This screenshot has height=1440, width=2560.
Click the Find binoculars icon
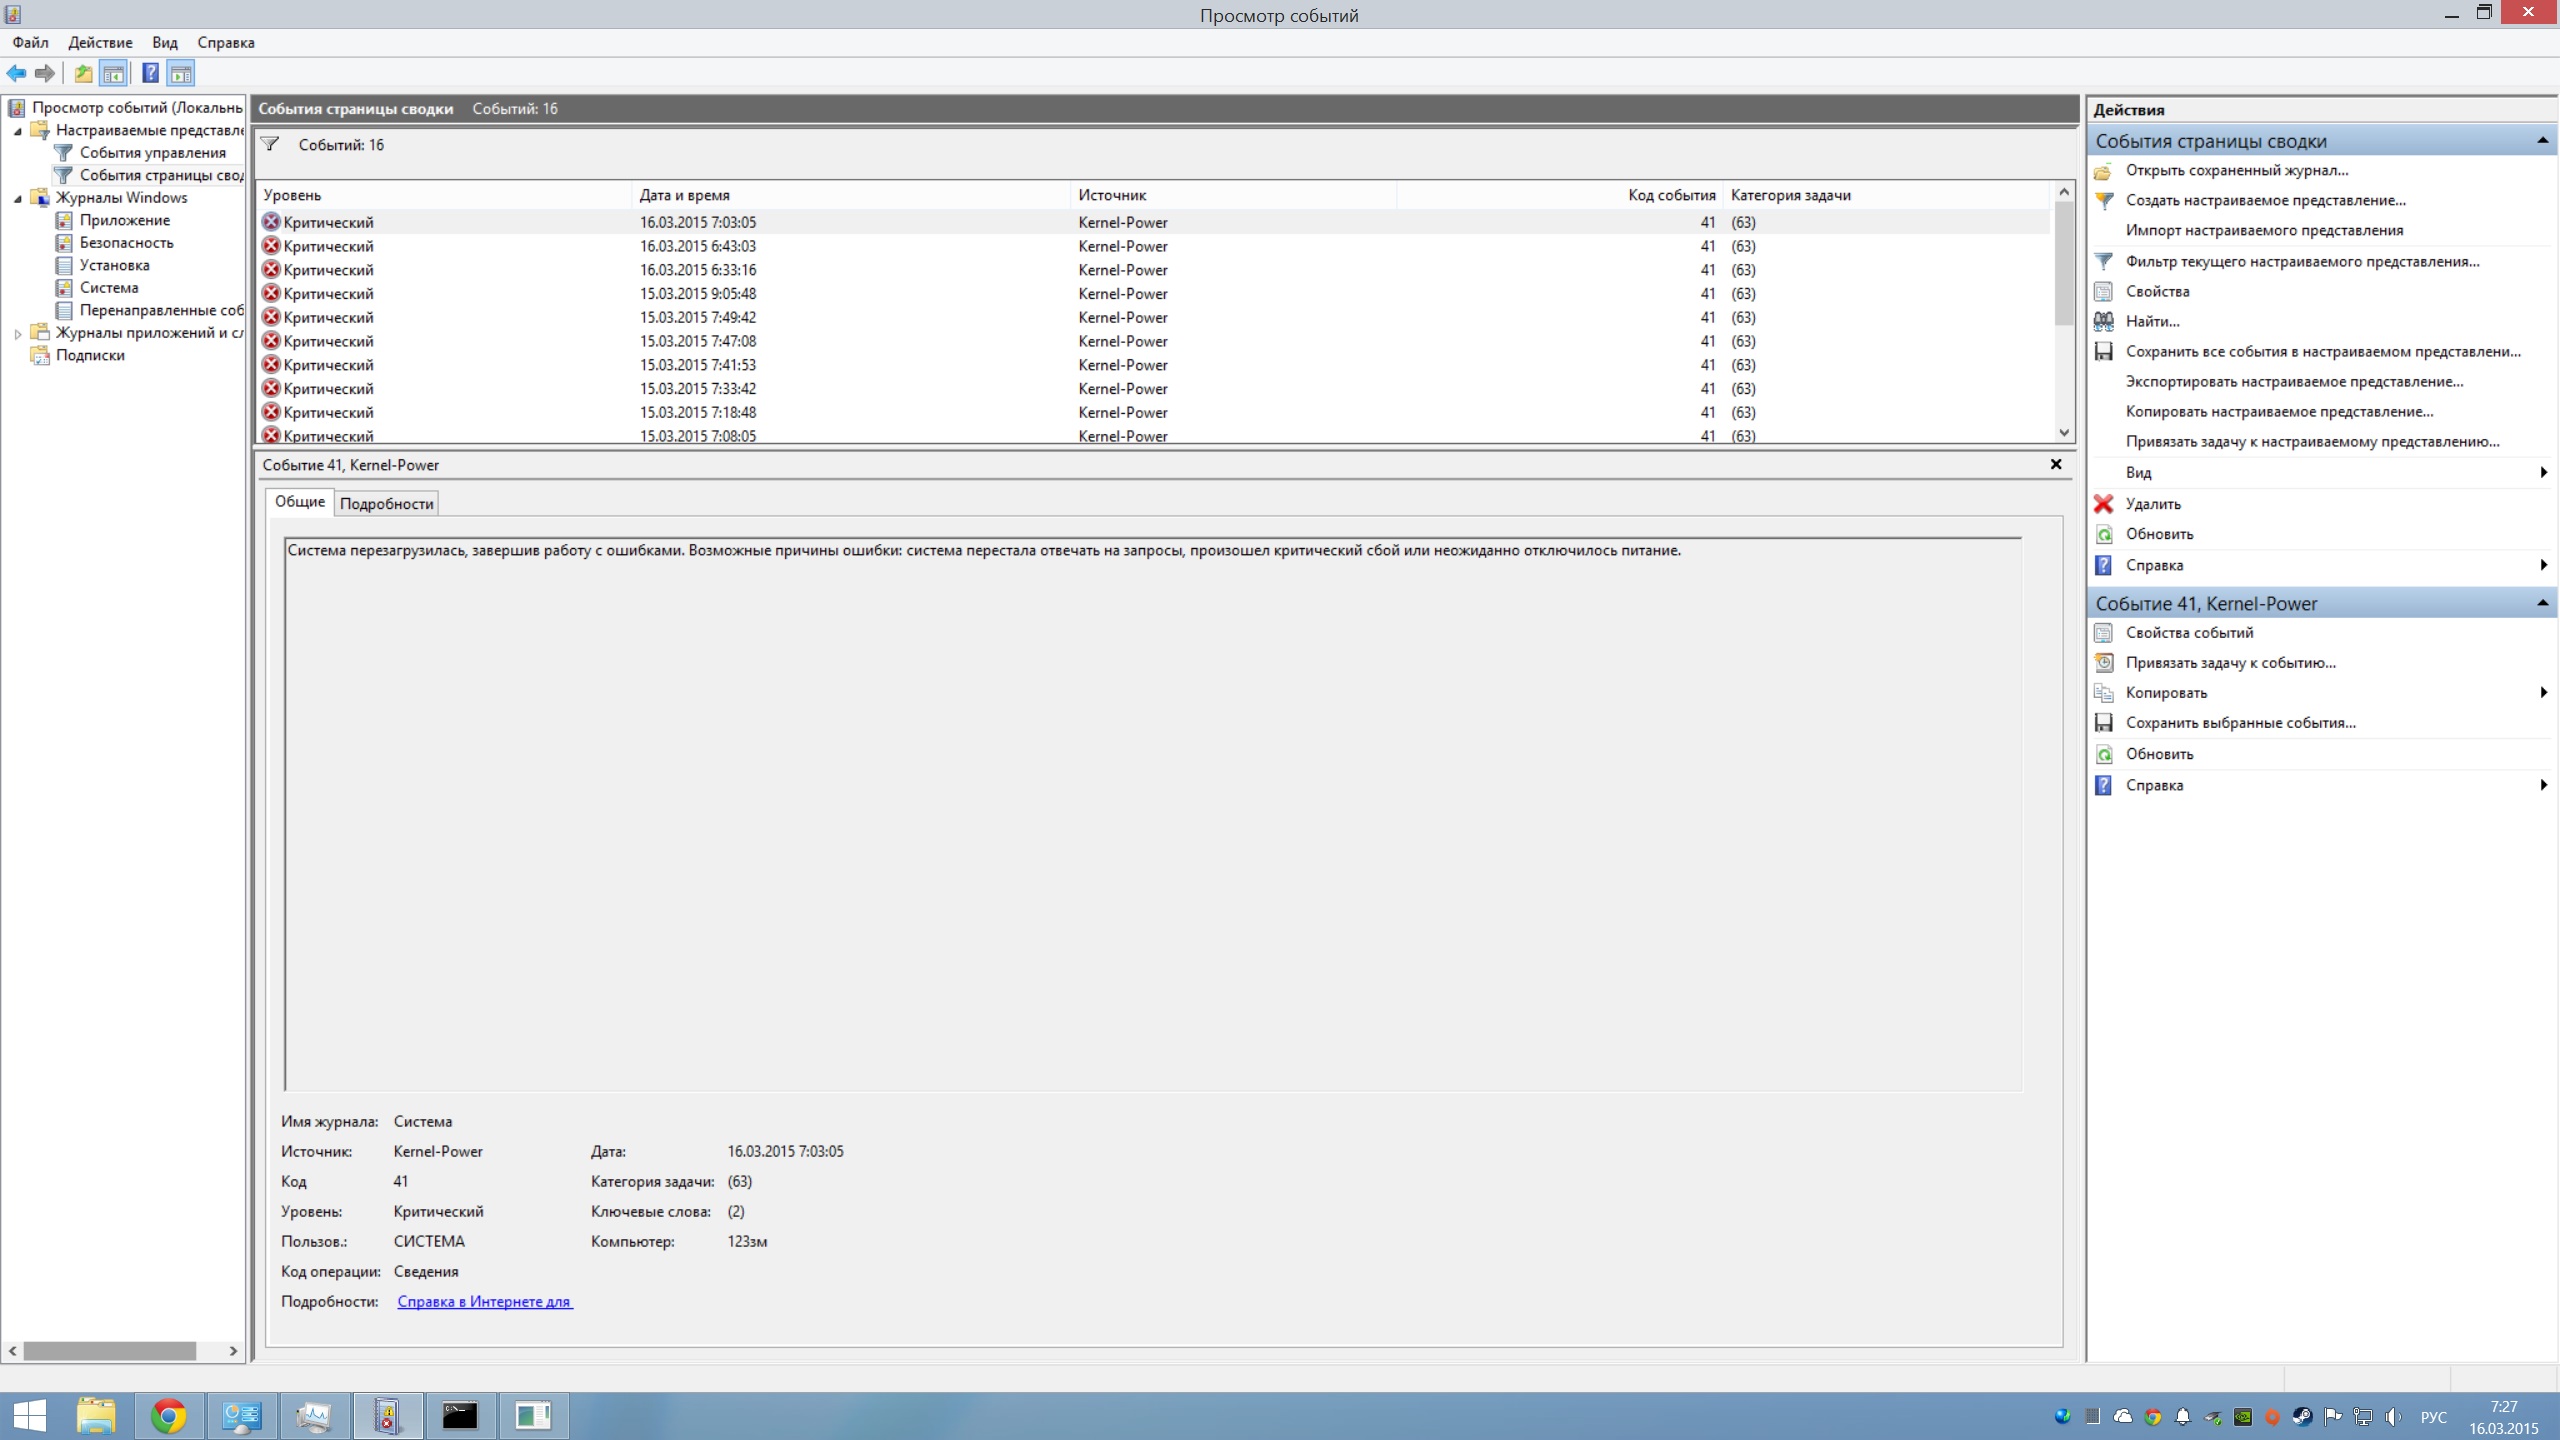(2104, 321)
